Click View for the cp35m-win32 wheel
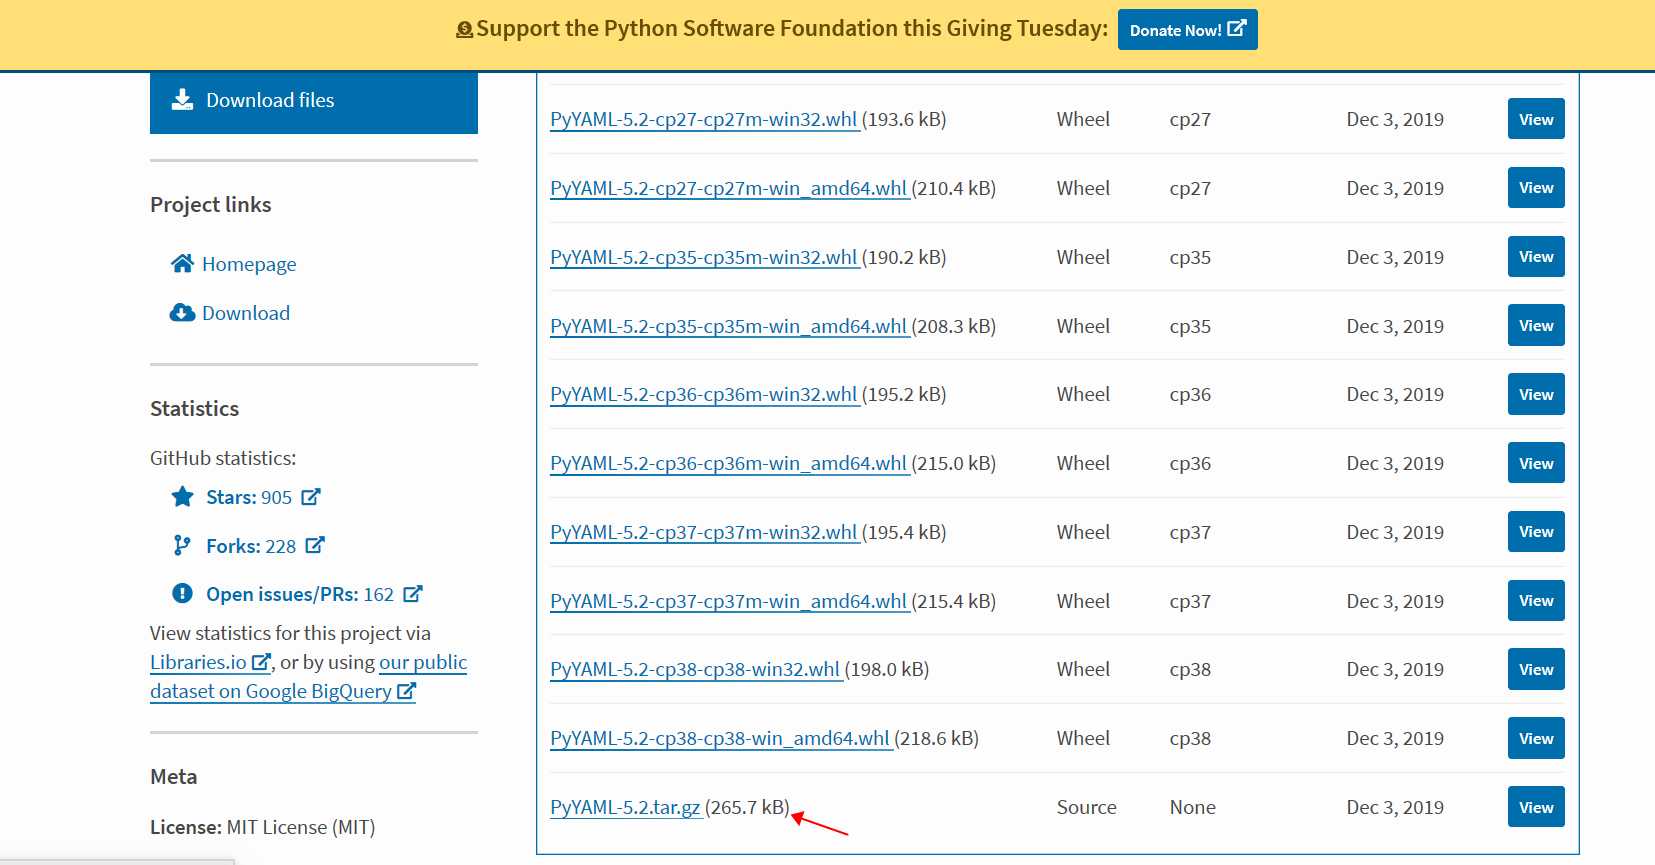 point(1536,257)
